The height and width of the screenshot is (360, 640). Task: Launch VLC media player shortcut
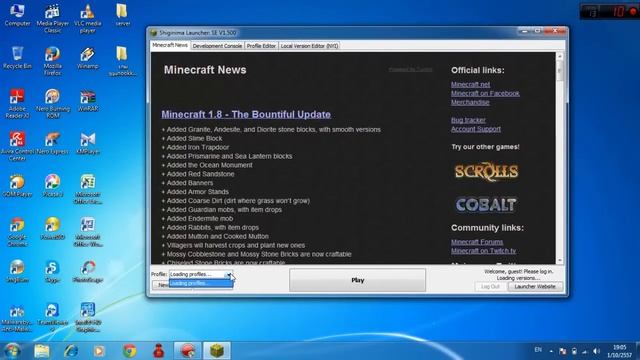(87, 18)
